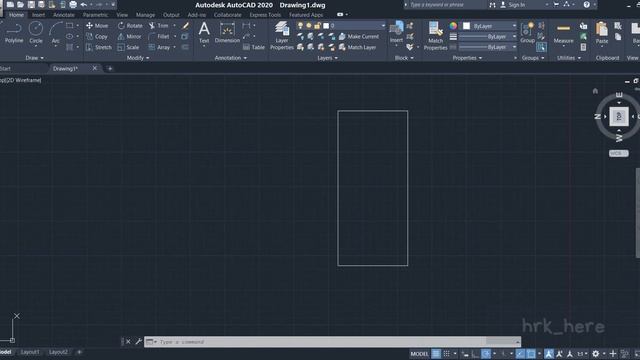Click Match Layer button
640x360 pixels.
357,47
